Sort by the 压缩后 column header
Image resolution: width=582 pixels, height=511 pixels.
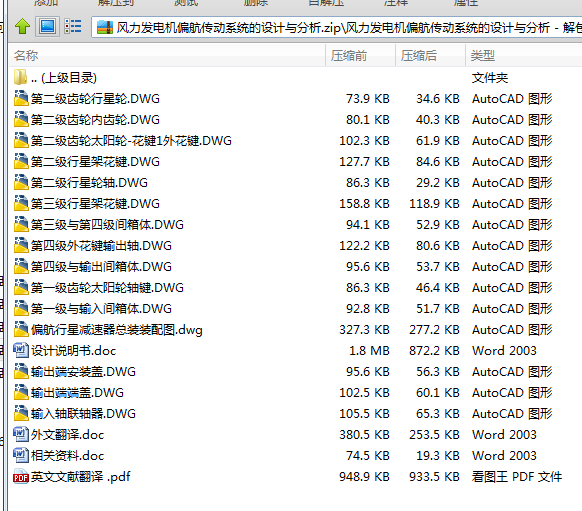point(430,56)
